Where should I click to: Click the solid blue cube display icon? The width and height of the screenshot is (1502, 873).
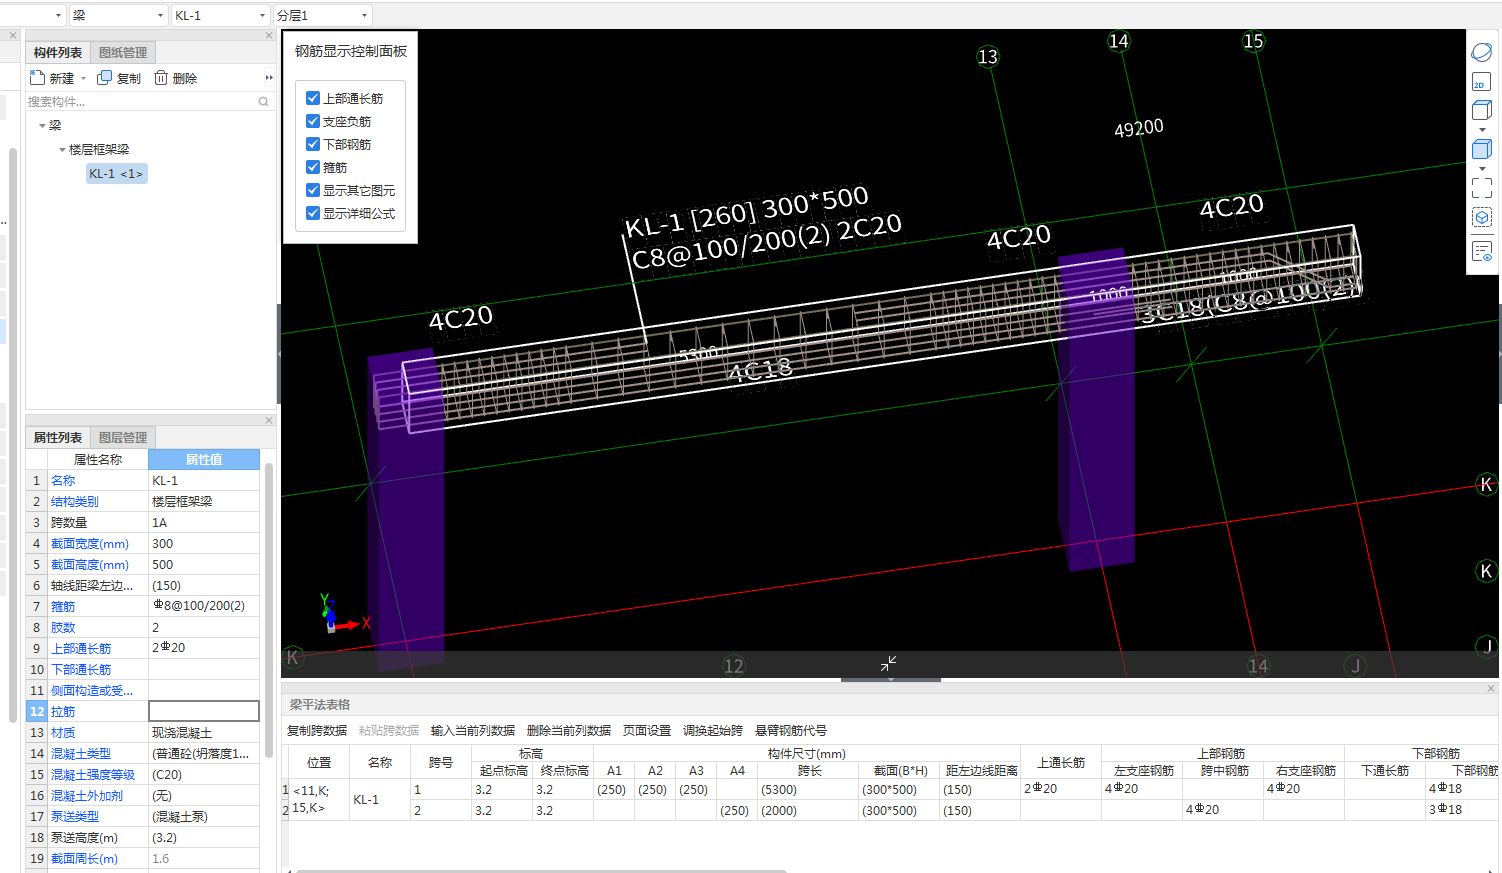1482,149
